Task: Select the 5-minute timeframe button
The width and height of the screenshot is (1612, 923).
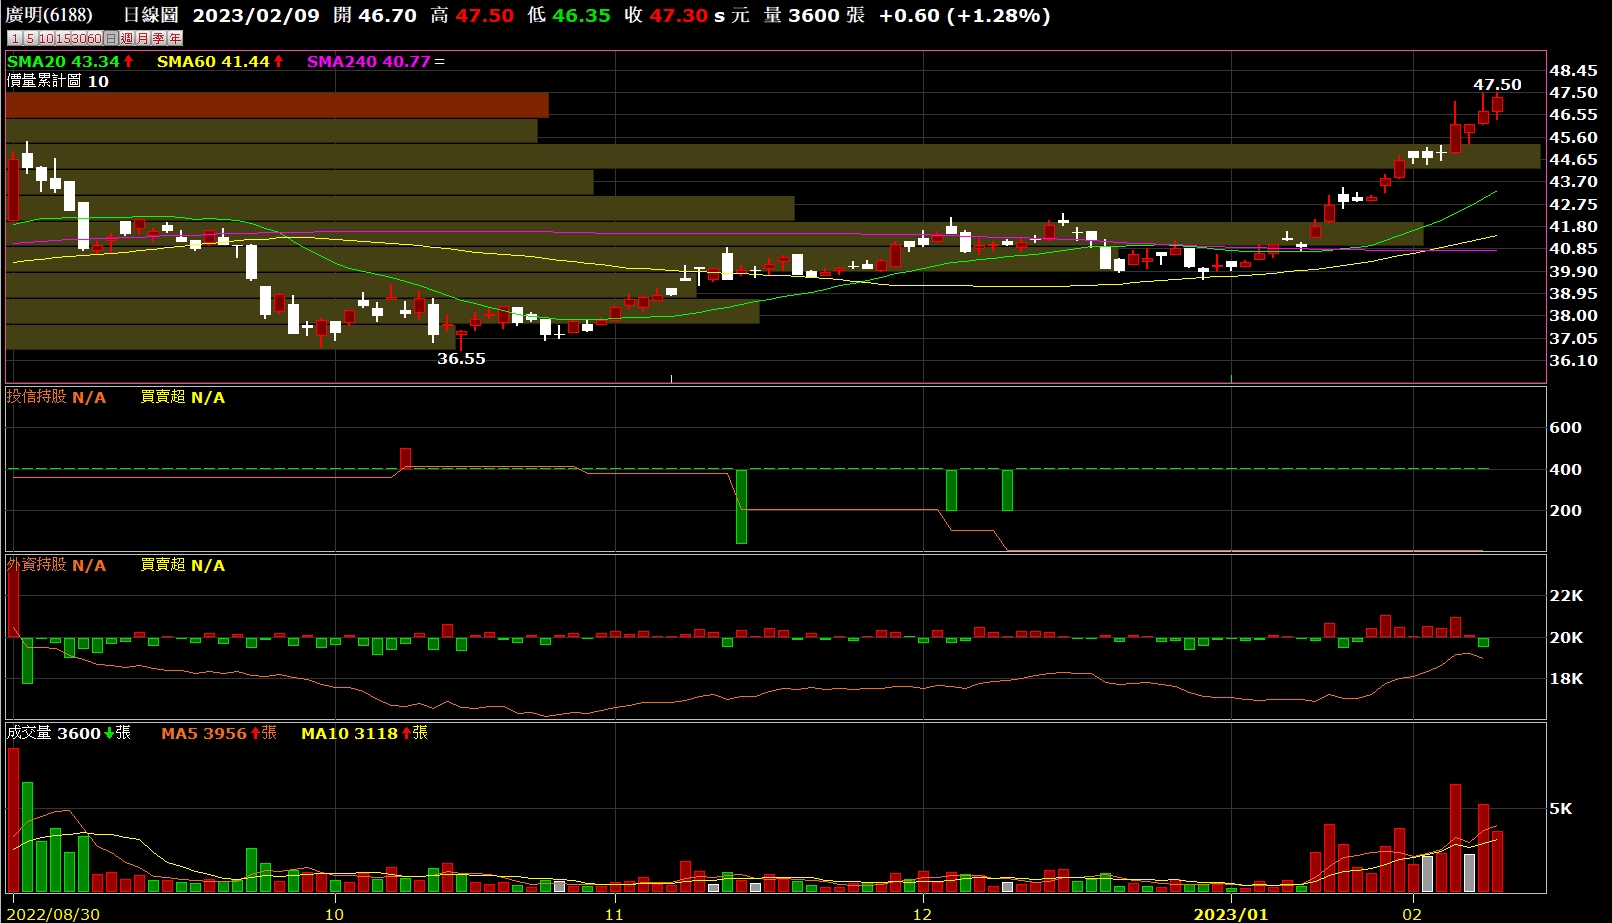Action: click(x=30, y=38)
